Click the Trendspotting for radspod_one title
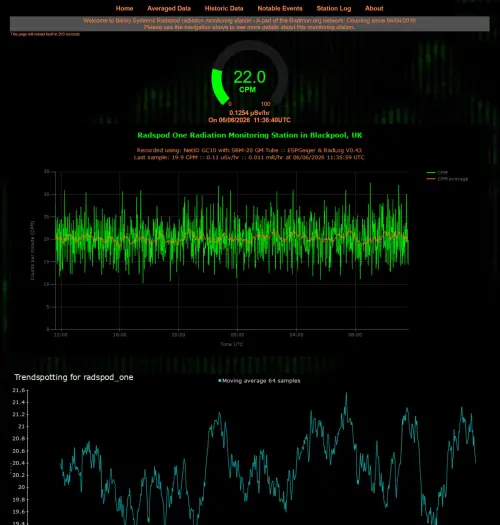Screen dimensions: 500x525 coord(74,377)
